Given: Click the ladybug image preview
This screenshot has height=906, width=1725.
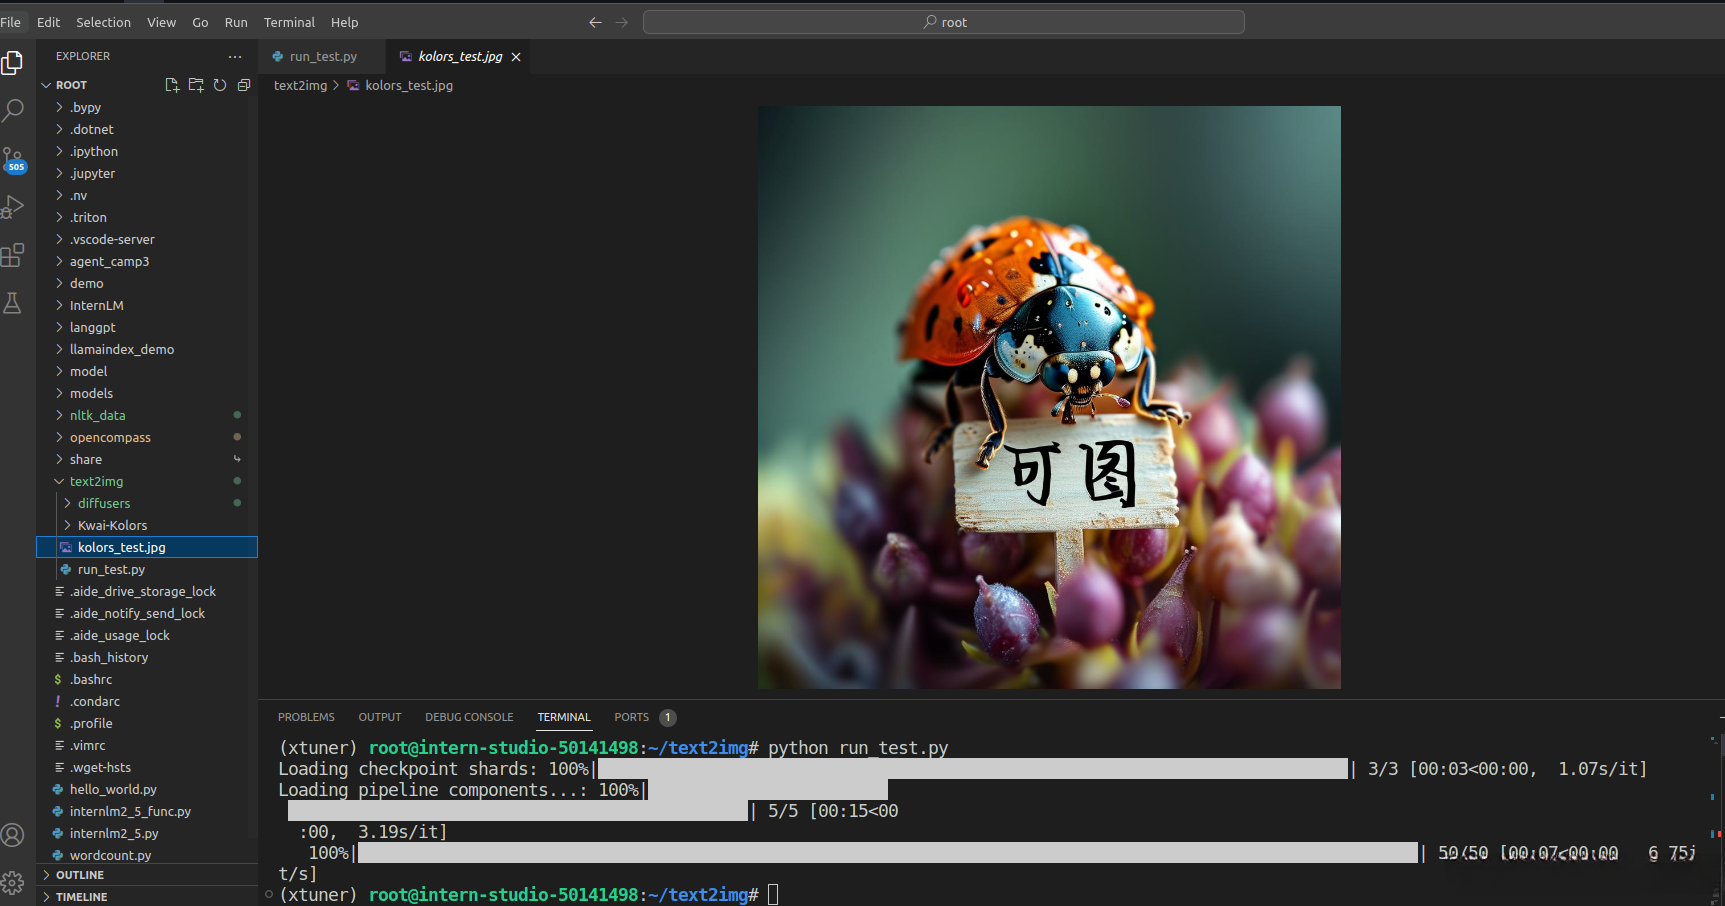Looking at the screenshot, I should (1049, 397).
